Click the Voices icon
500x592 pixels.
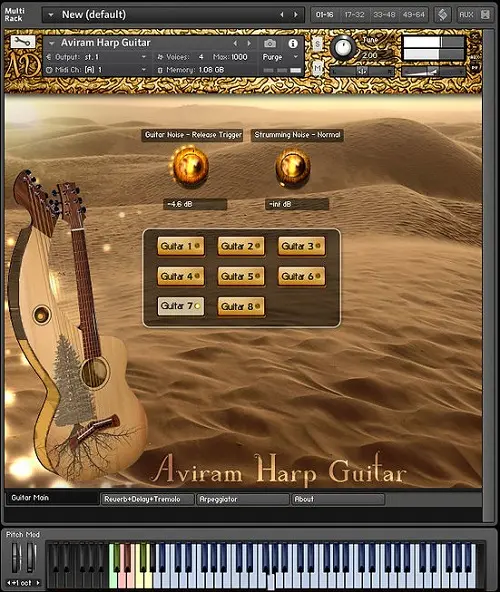point(160,57)
